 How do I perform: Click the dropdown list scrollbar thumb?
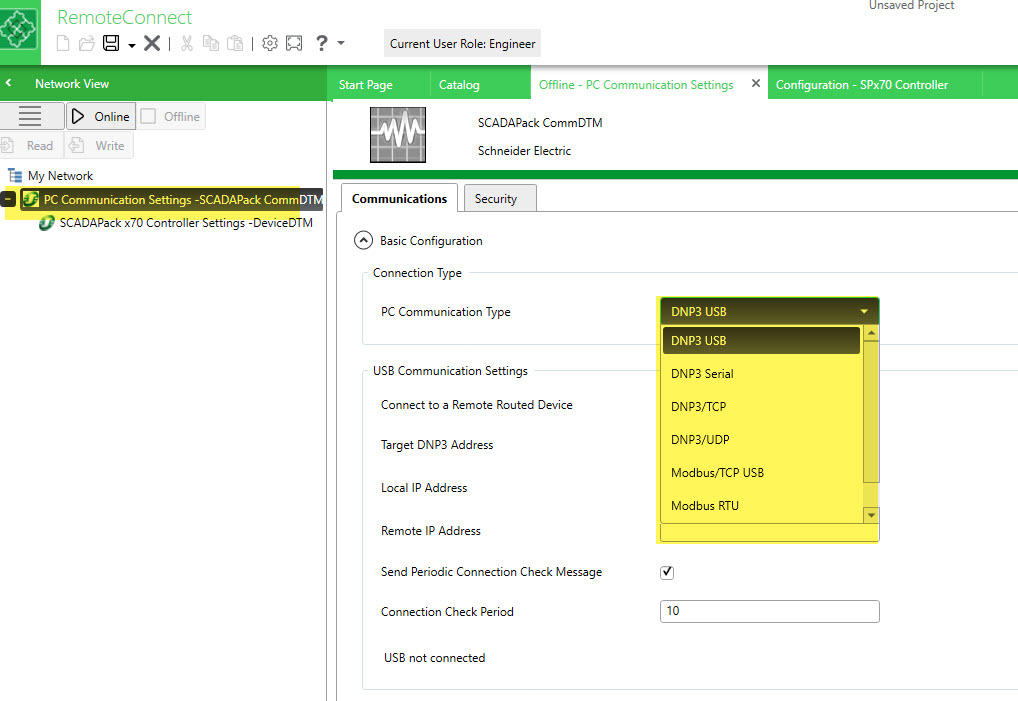coord(871,412)
